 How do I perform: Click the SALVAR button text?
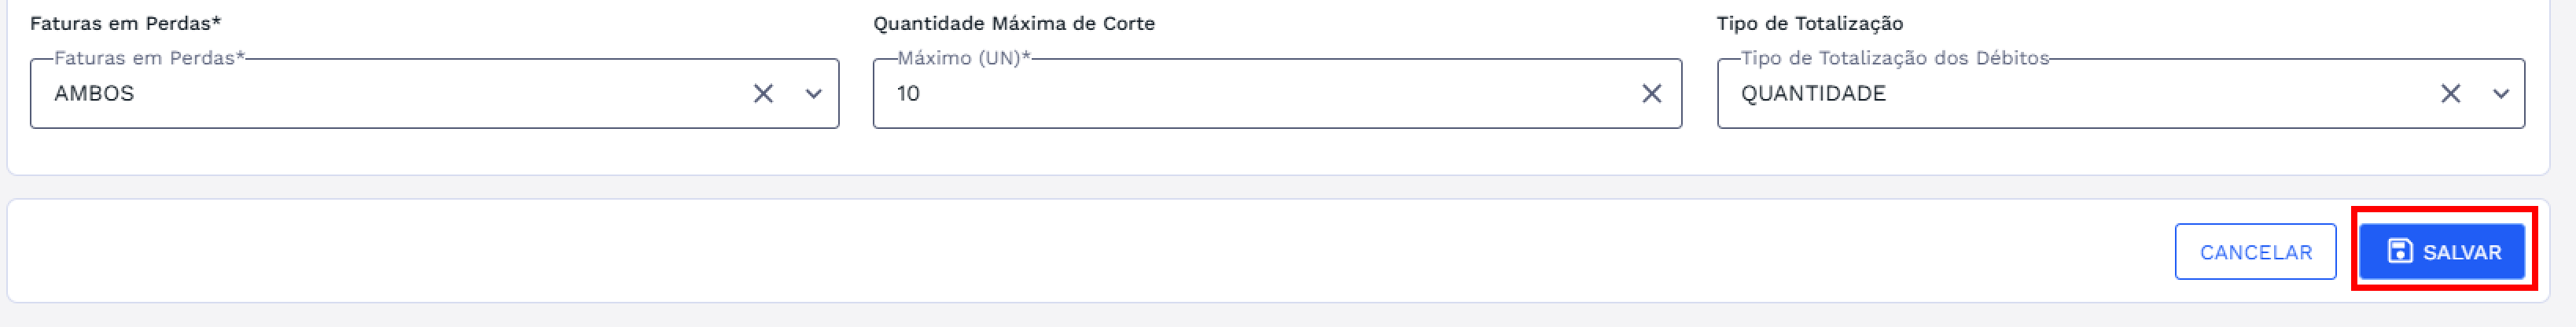pyautogui.click(x=2461, y=252)
